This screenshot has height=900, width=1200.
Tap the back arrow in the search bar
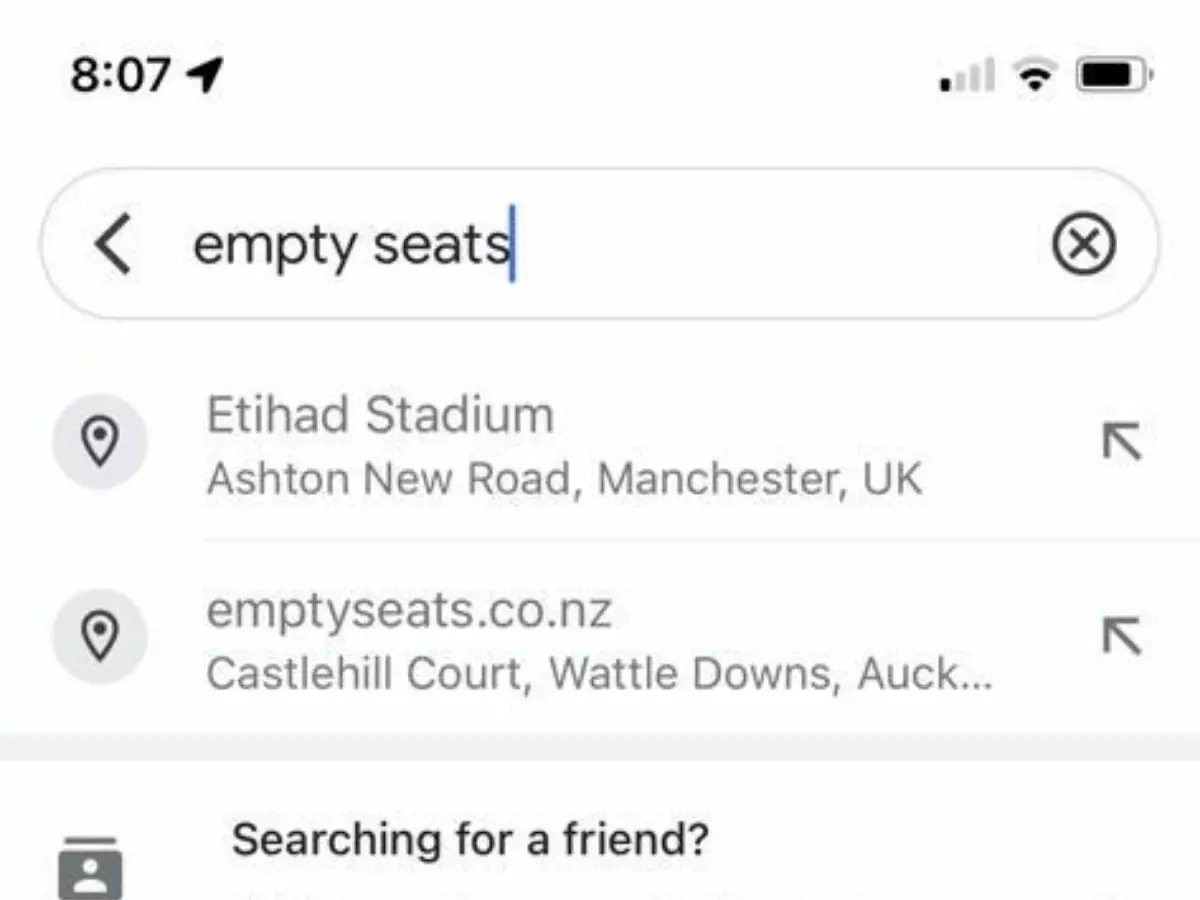point(113,243)
